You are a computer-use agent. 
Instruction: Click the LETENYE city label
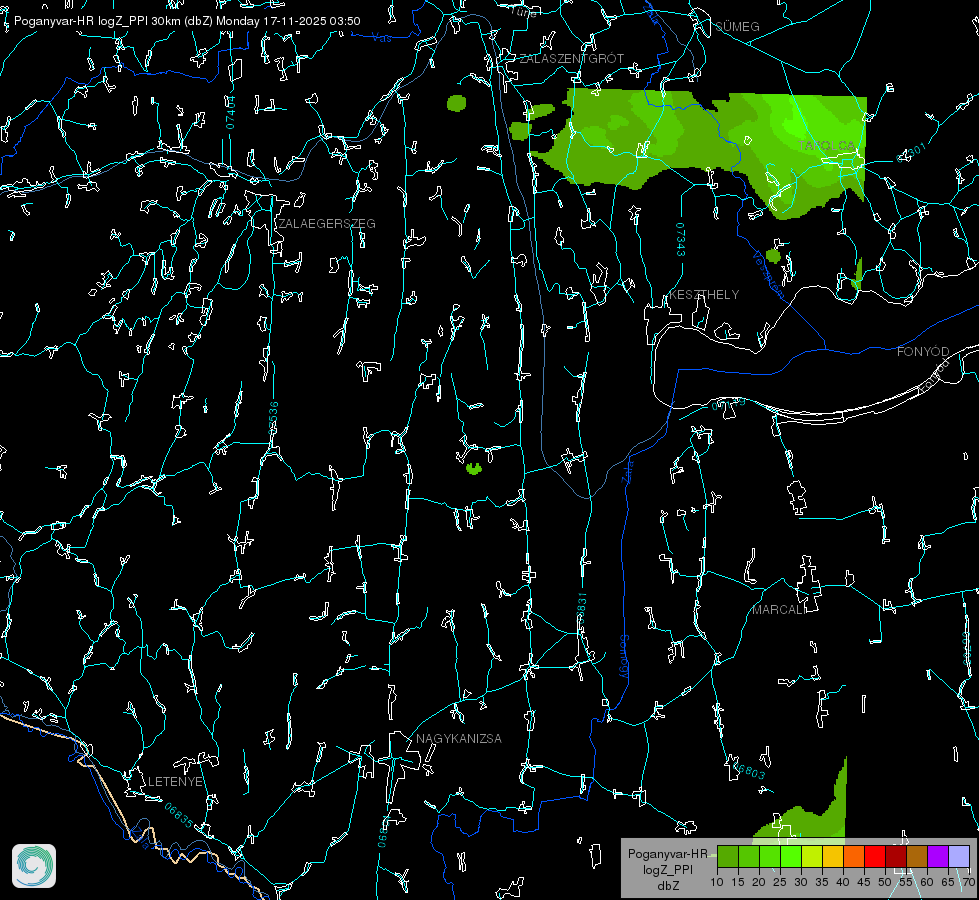[x=175, y=782]
